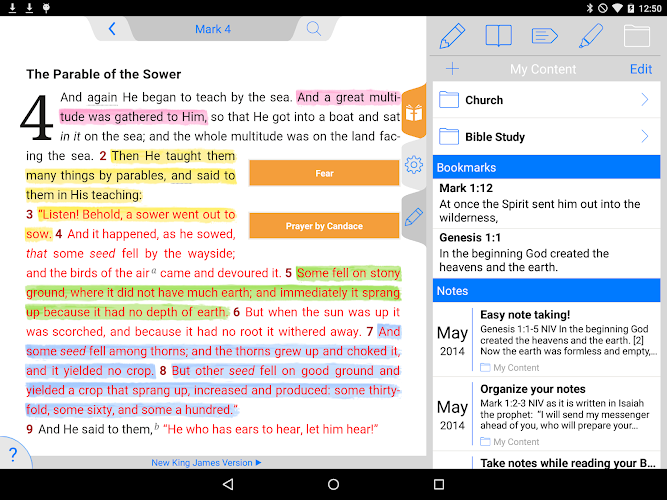Tap the Android recent apps button
Image resolution: width=667 pixels, height=500 pixels.
point(439,484)
